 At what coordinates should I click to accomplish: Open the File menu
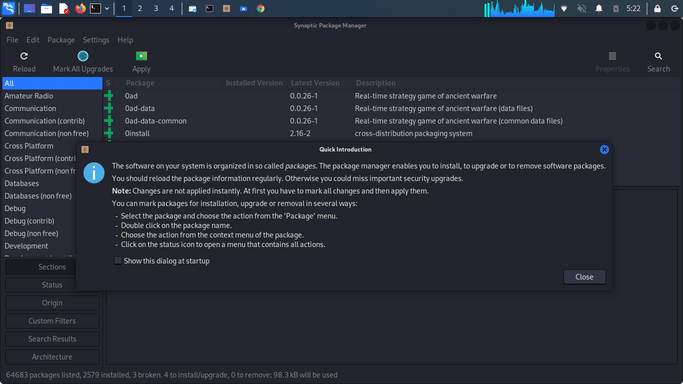[x=12, y=40]
